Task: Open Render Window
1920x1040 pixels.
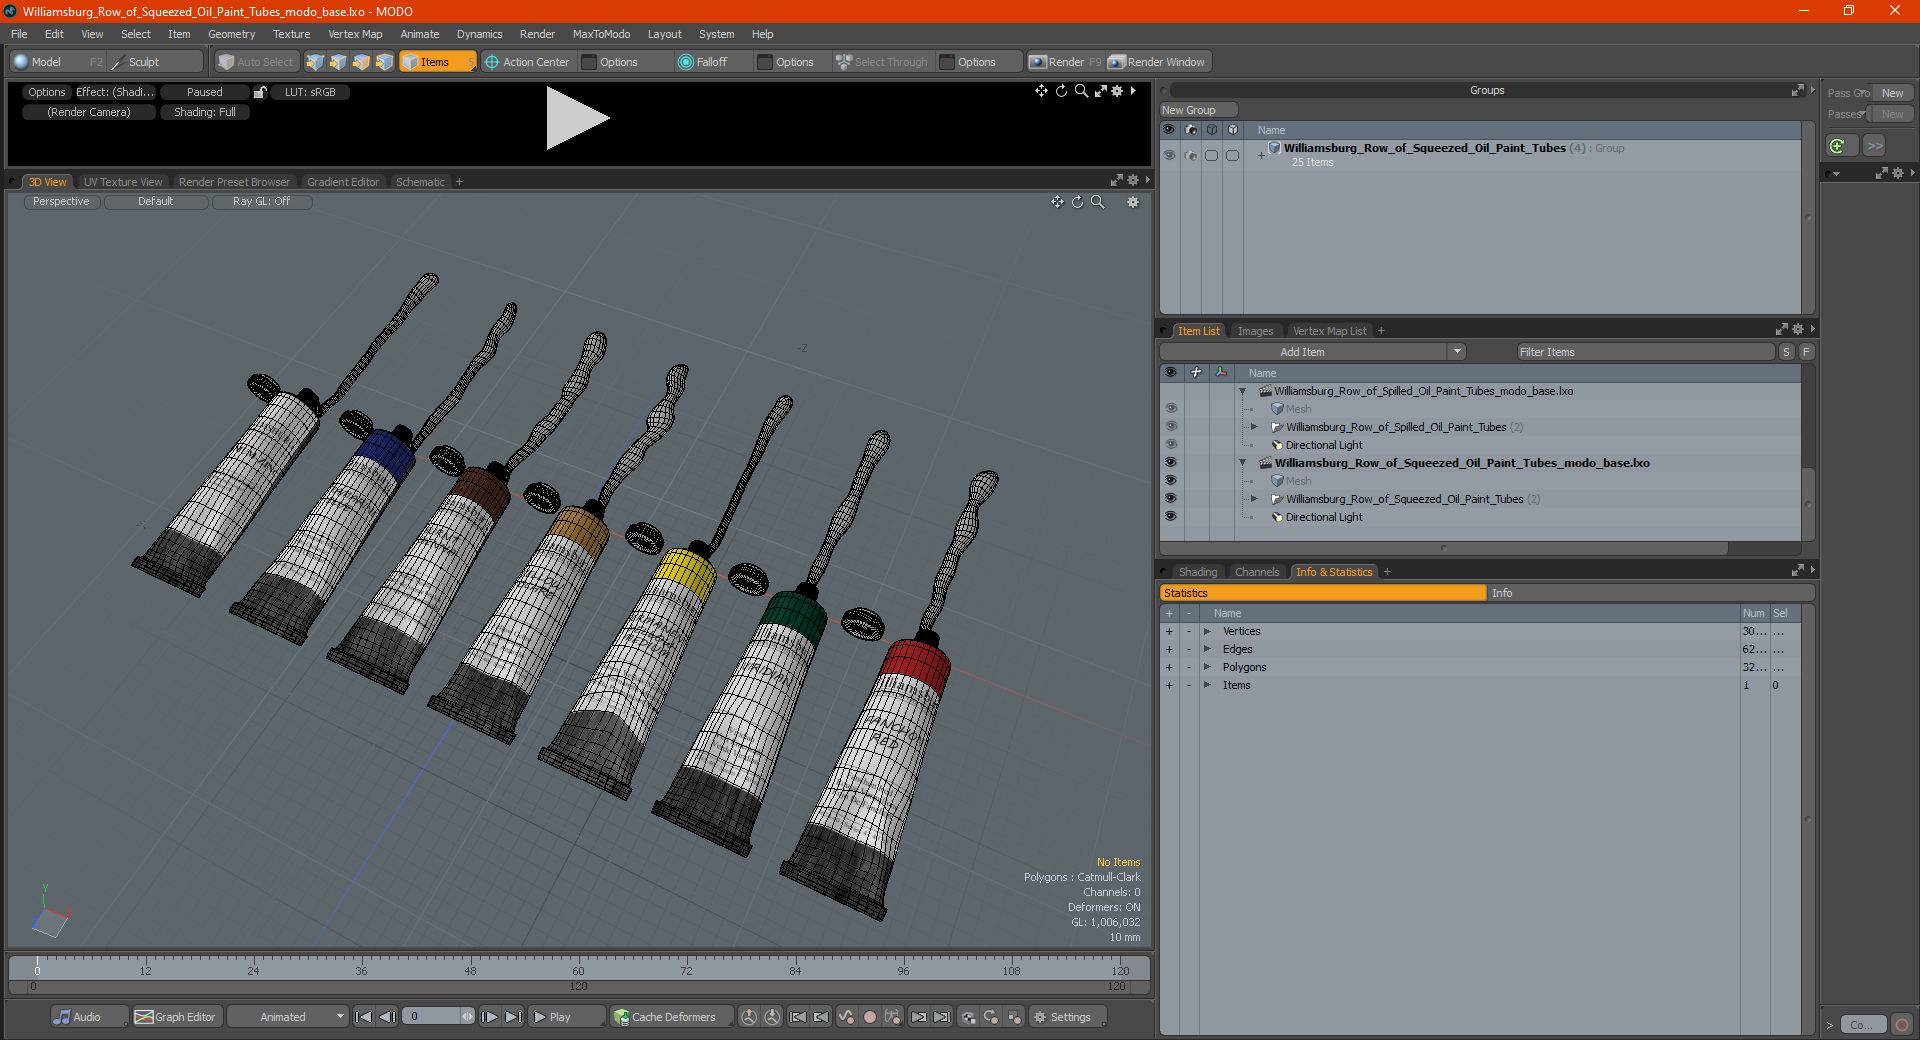Action: click(1158, 62)
